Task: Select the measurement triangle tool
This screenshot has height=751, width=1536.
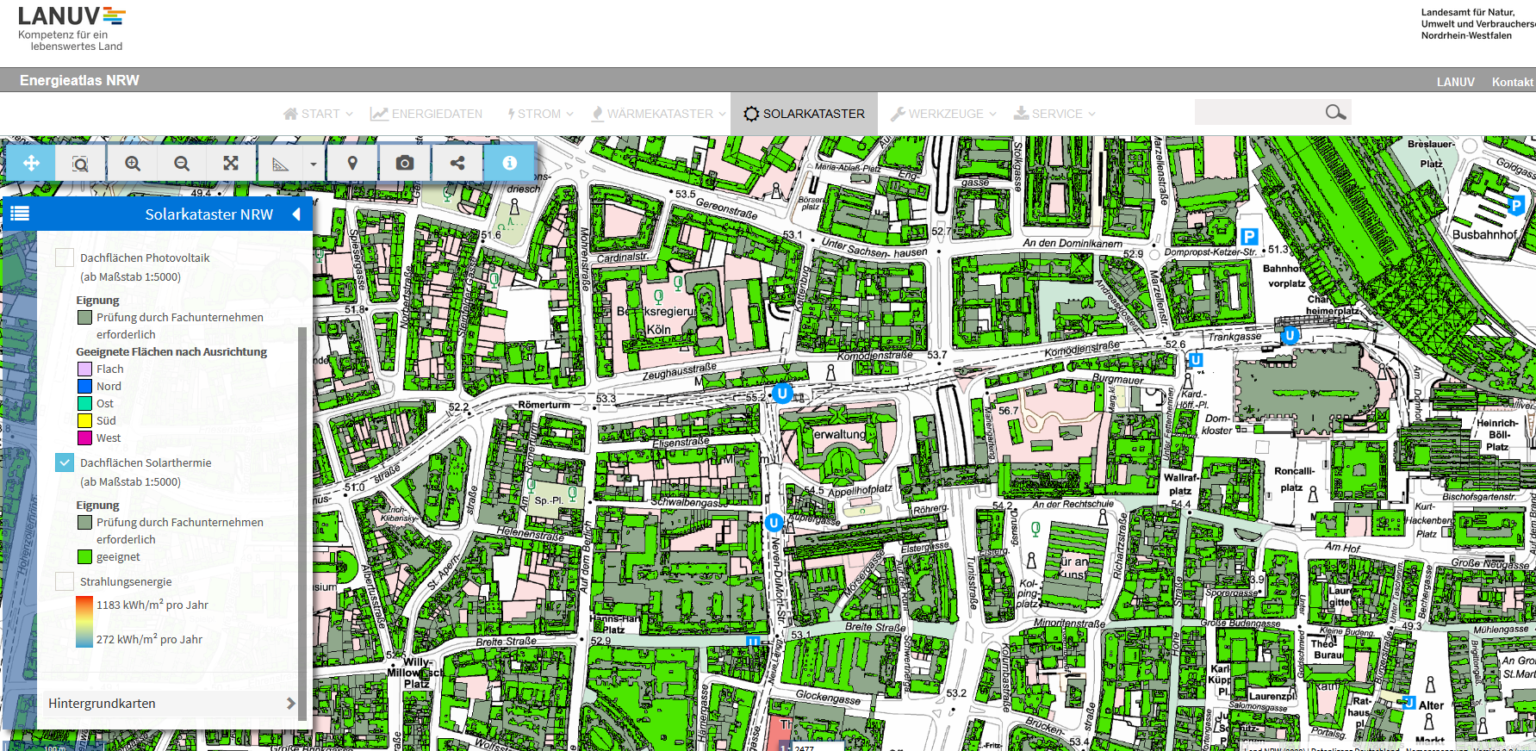Action: click(x=281, y=163)
